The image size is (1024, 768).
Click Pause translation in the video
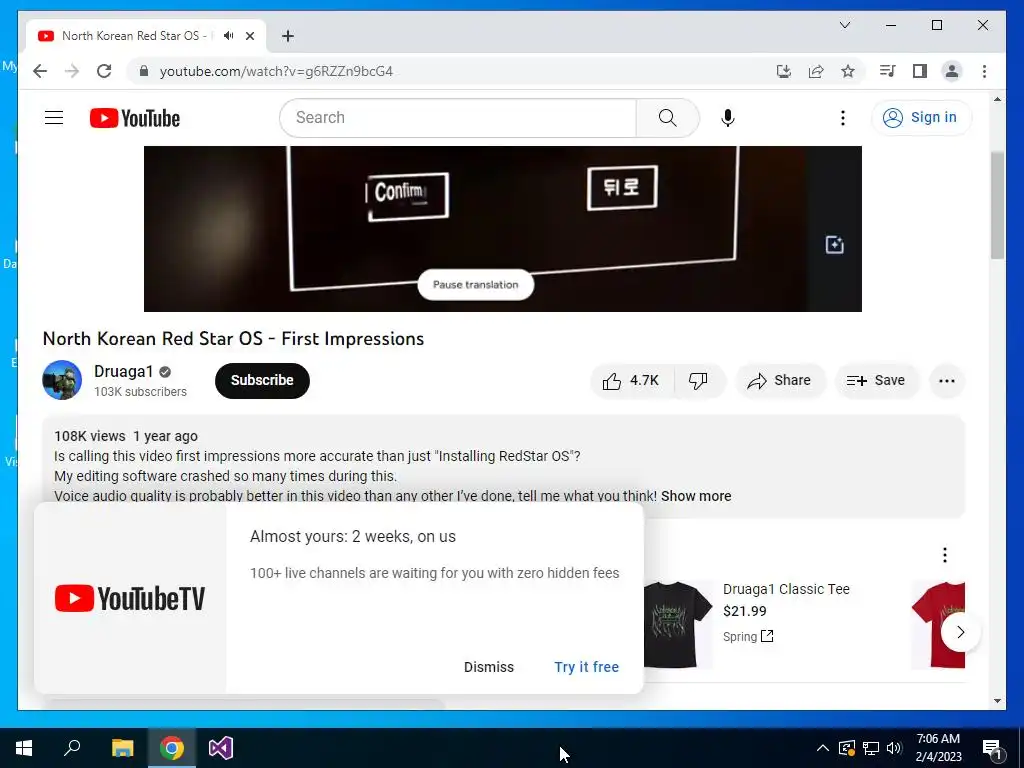[x=475, y=285]
